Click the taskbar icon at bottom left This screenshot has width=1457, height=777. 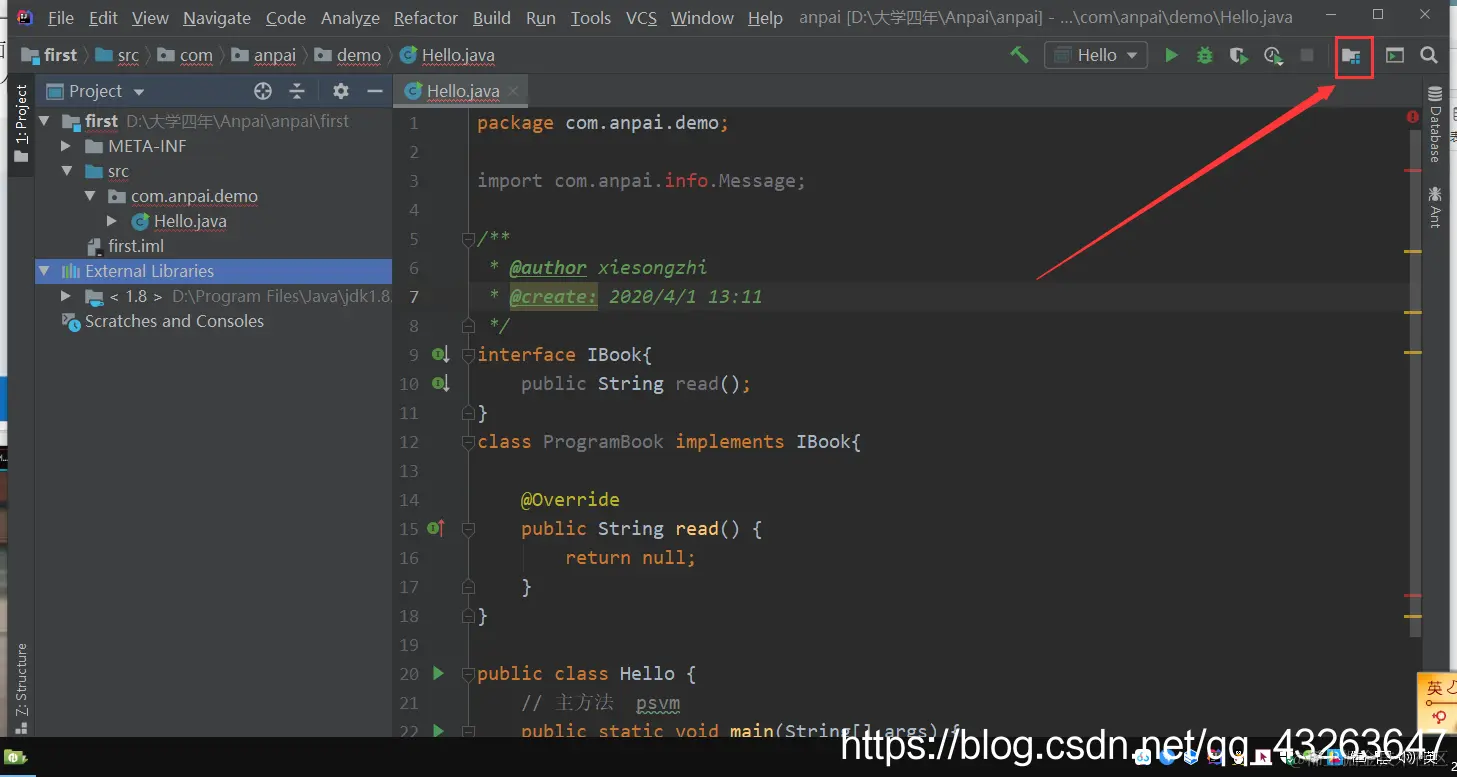tap(15, 757)
